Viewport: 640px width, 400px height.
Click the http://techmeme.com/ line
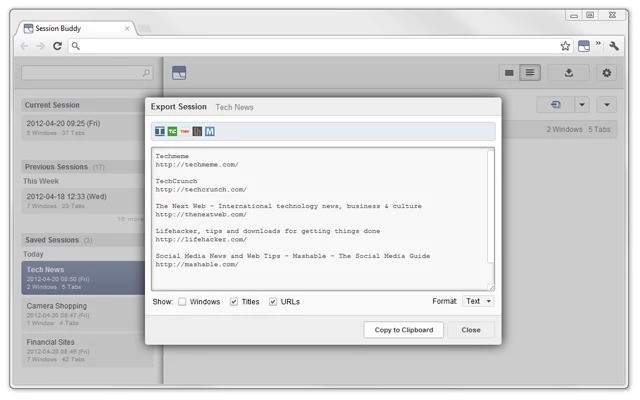pyautogui.click(x=197, y=165)
